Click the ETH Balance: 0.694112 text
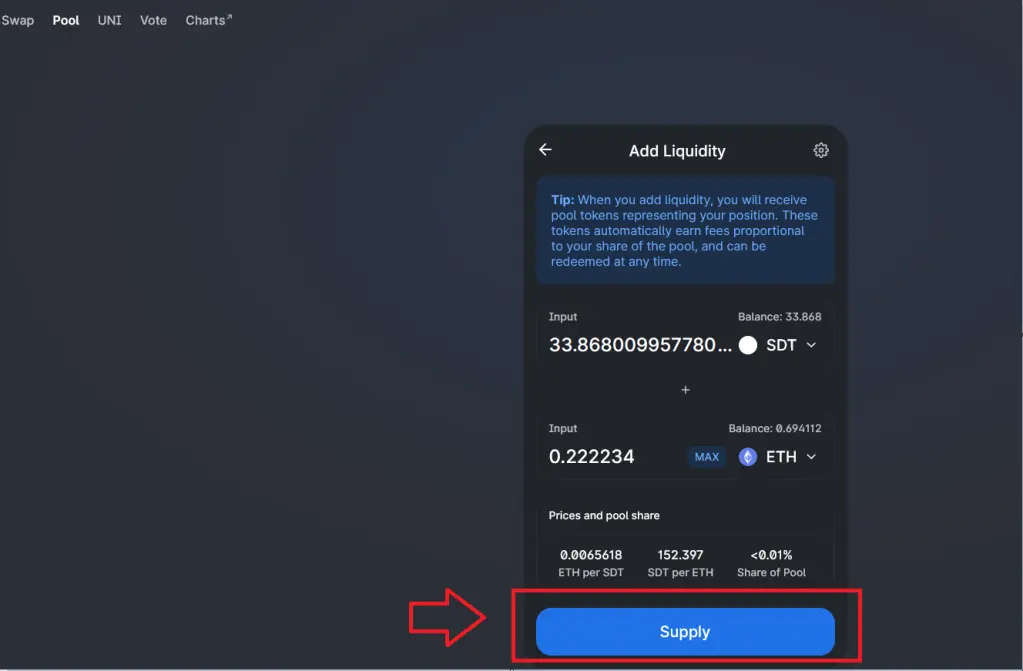1023x671 pixels. [x=775, y=428]
